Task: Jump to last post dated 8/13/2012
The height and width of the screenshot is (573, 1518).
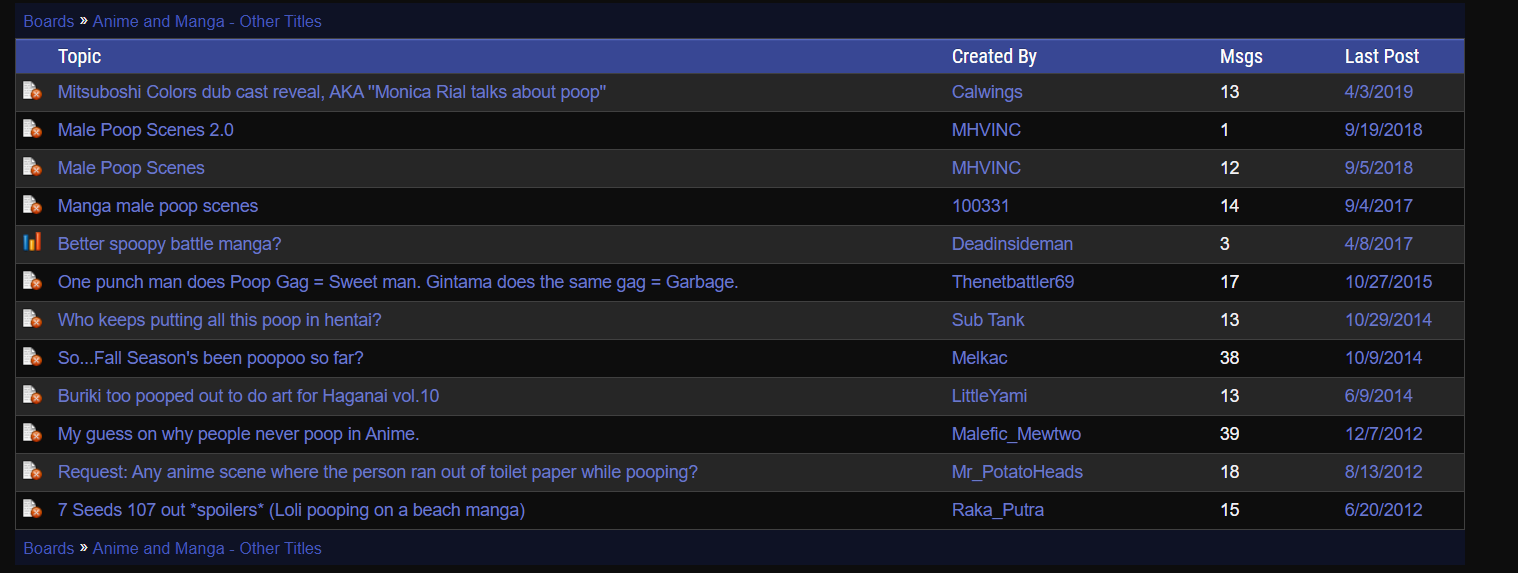Action: click(1383, 472)
